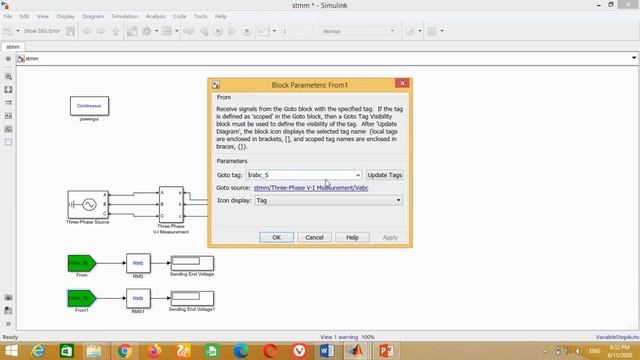Open Firefox from the taskbar
640x360 pixels.
(x=154, y=351)
